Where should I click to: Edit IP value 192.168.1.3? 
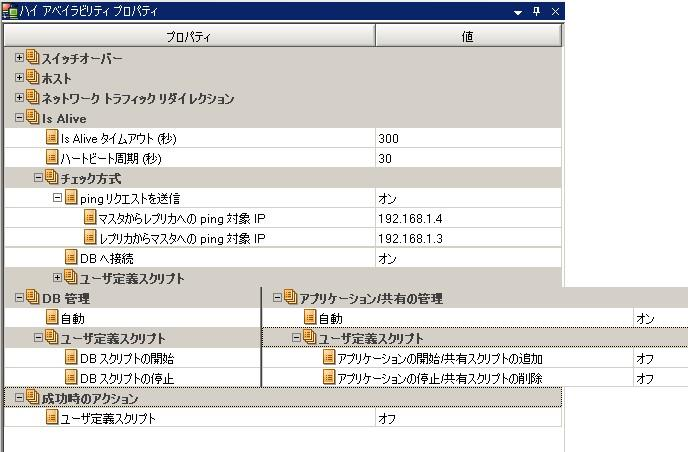point(468,238)
